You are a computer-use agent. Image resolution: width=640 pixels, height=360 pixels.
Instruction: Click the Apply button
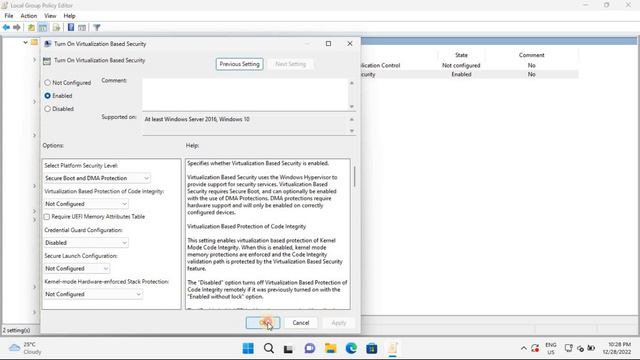coord(339,322)
